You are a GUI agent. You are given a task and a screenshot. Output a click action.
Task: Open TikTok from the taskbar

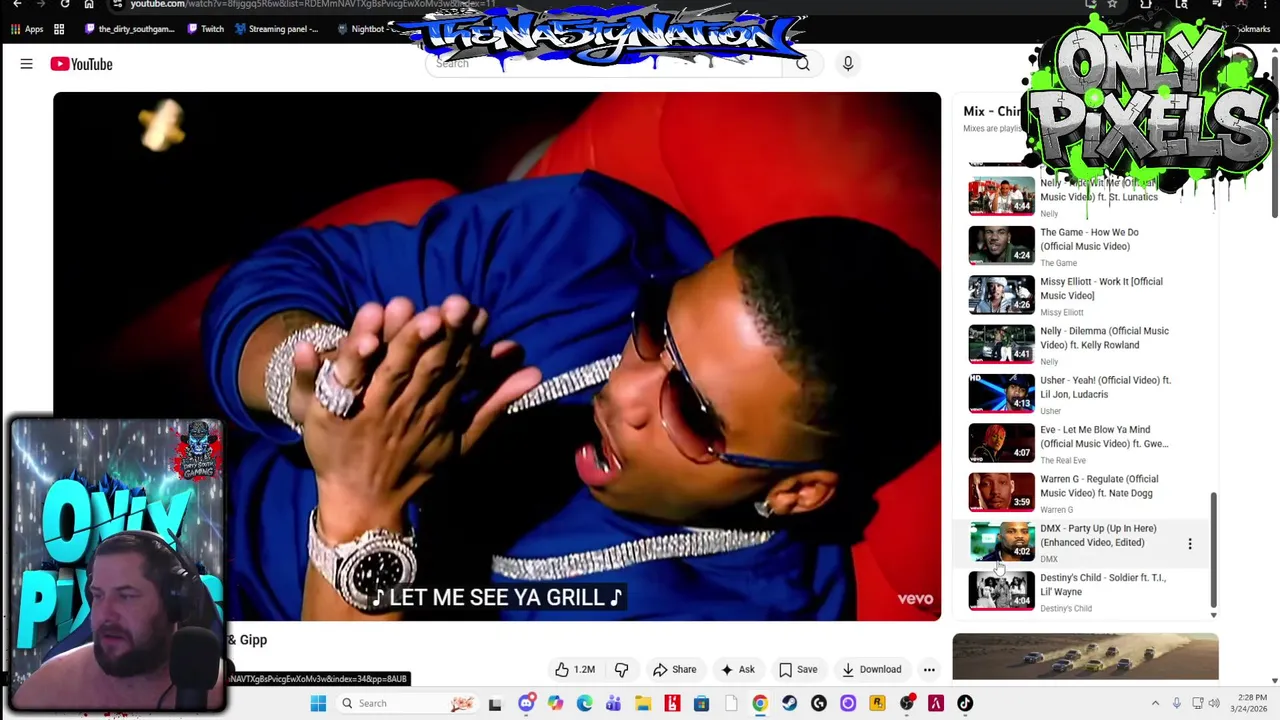(965, 703)
